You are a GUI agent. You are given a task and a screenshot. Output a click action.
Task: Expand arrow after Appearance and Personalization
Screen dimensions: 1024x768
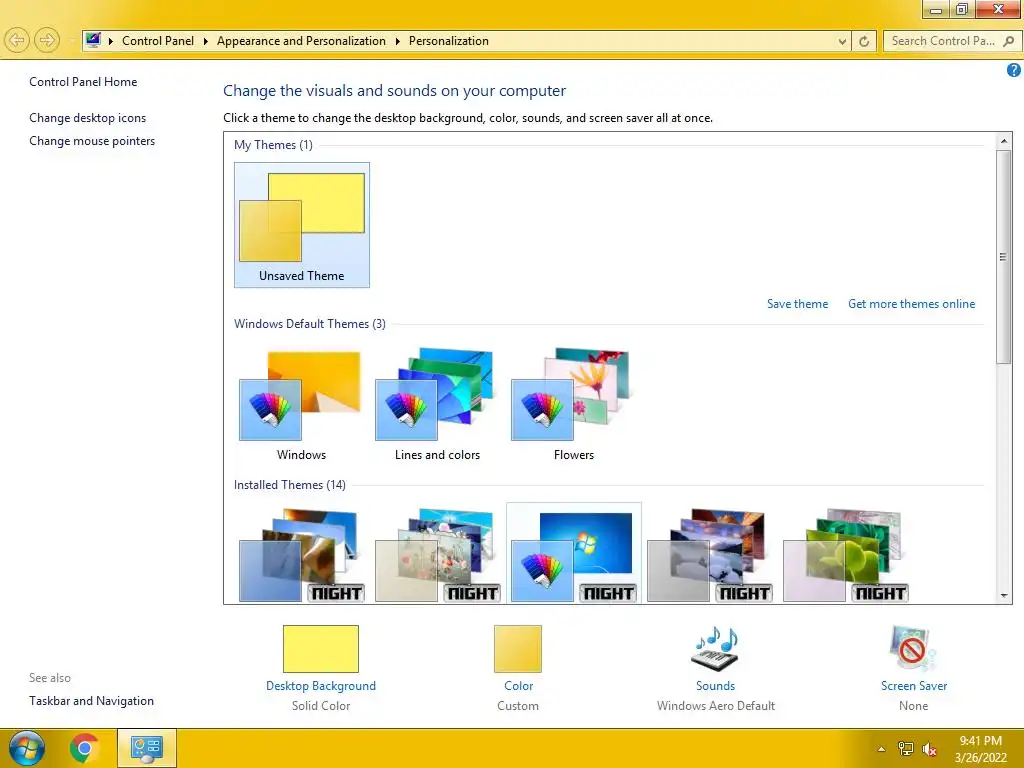click(x=398, y=41)
